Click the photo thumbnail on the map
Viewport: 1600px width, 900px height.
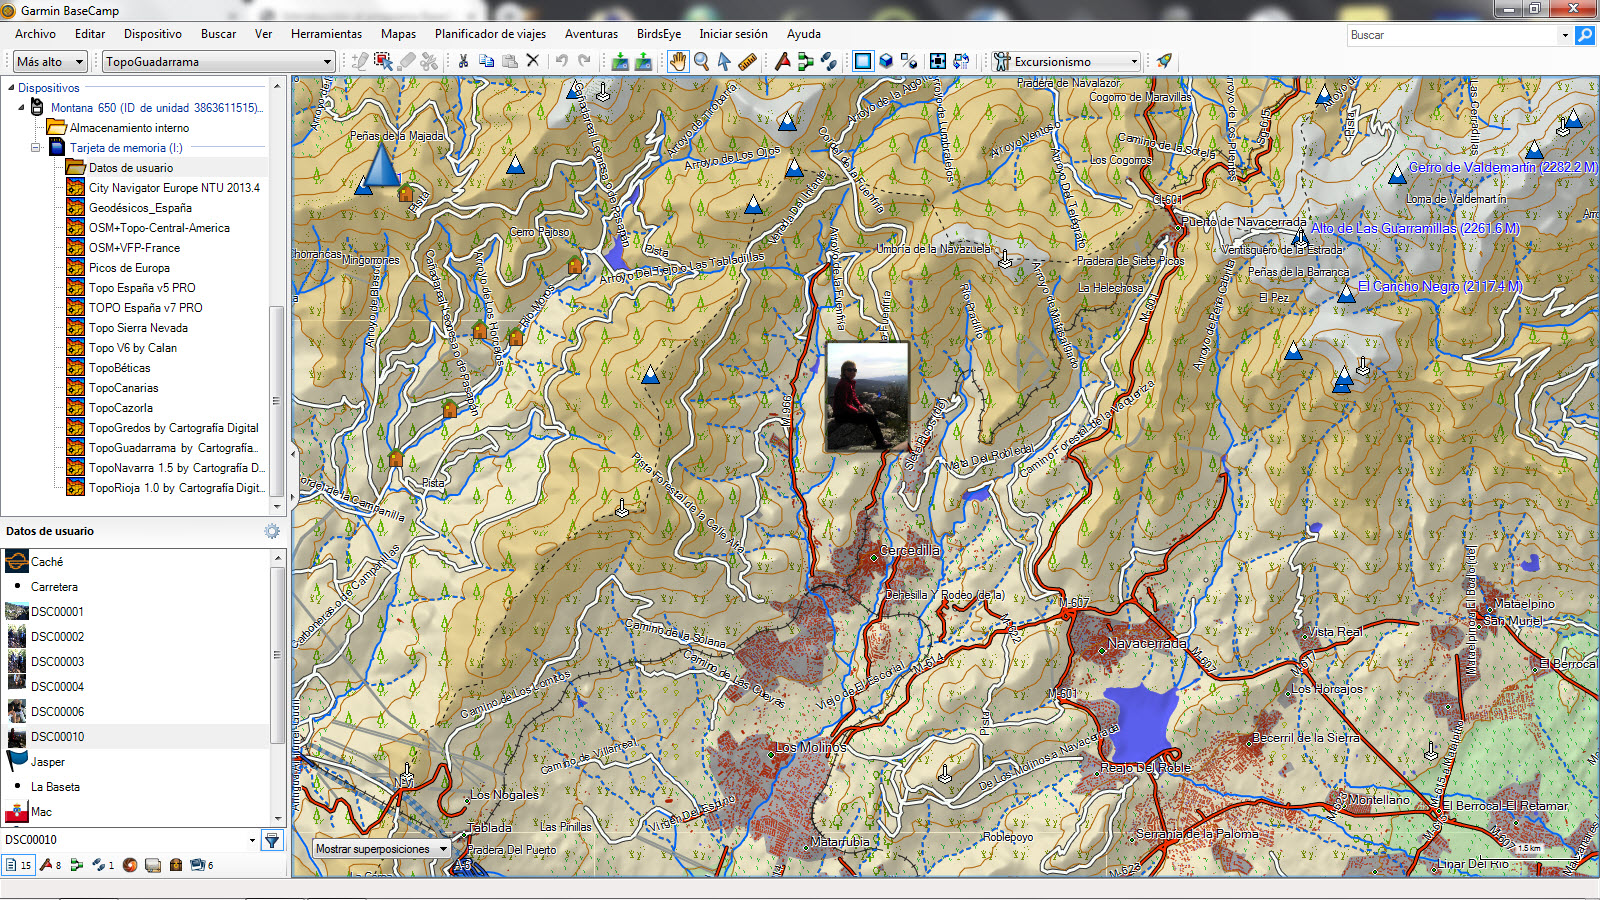click(x=867, y=397)
